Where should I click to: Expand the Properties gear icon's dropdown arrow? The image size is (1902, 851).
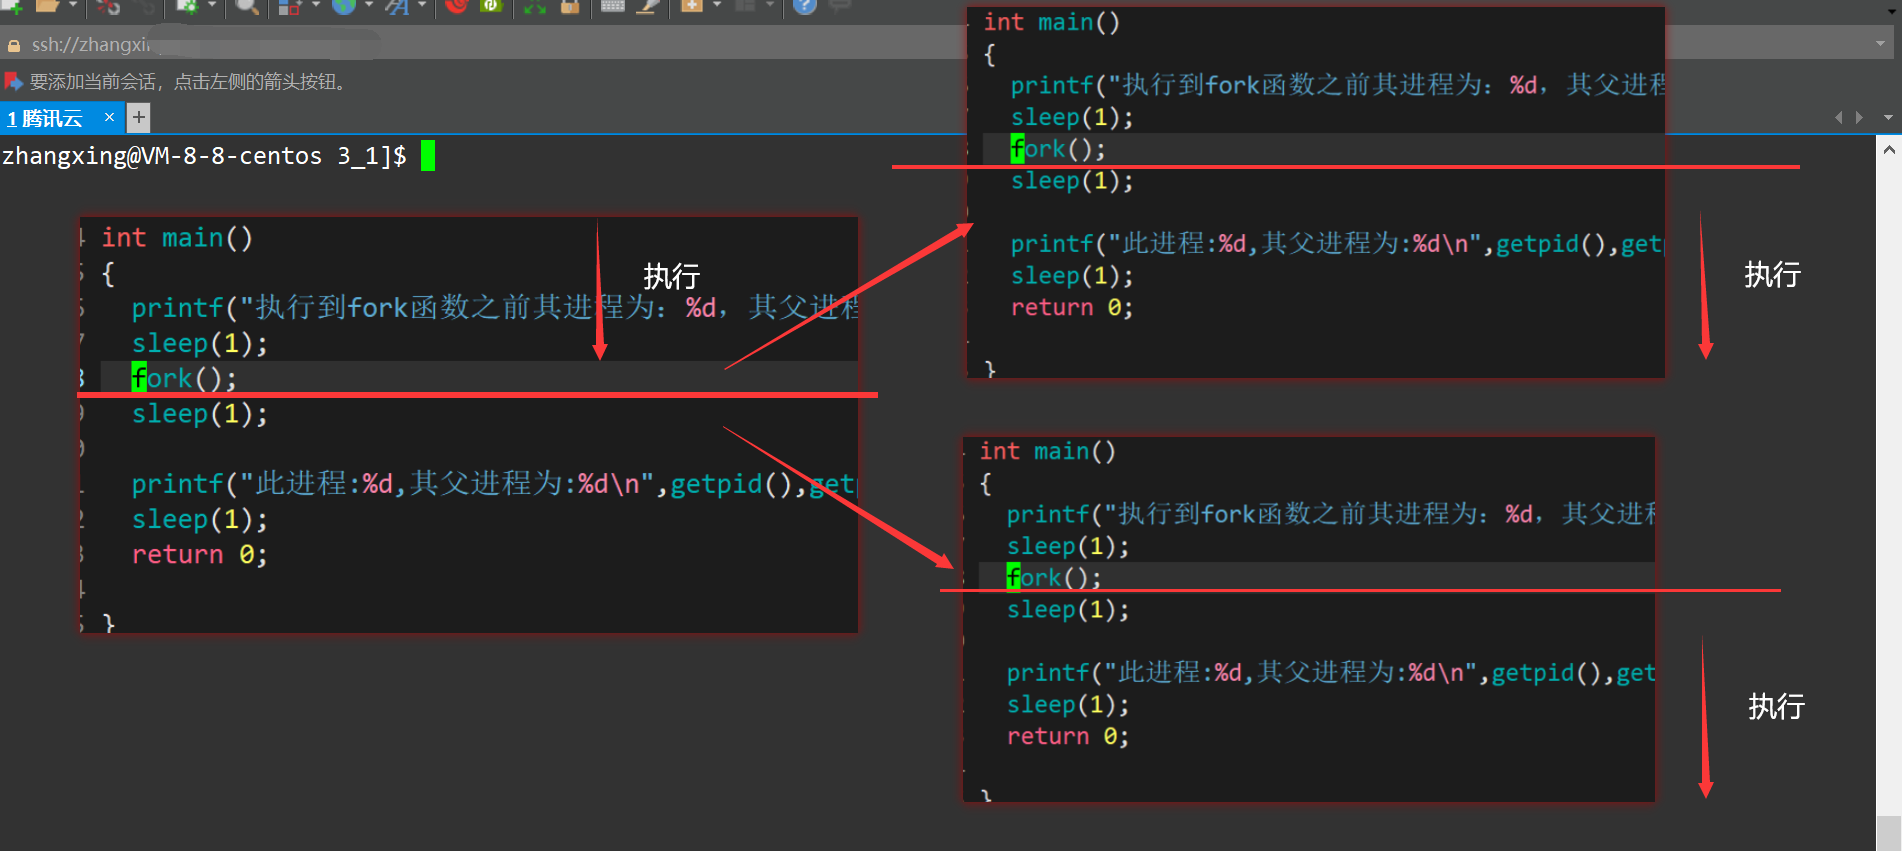coord(212,5)
